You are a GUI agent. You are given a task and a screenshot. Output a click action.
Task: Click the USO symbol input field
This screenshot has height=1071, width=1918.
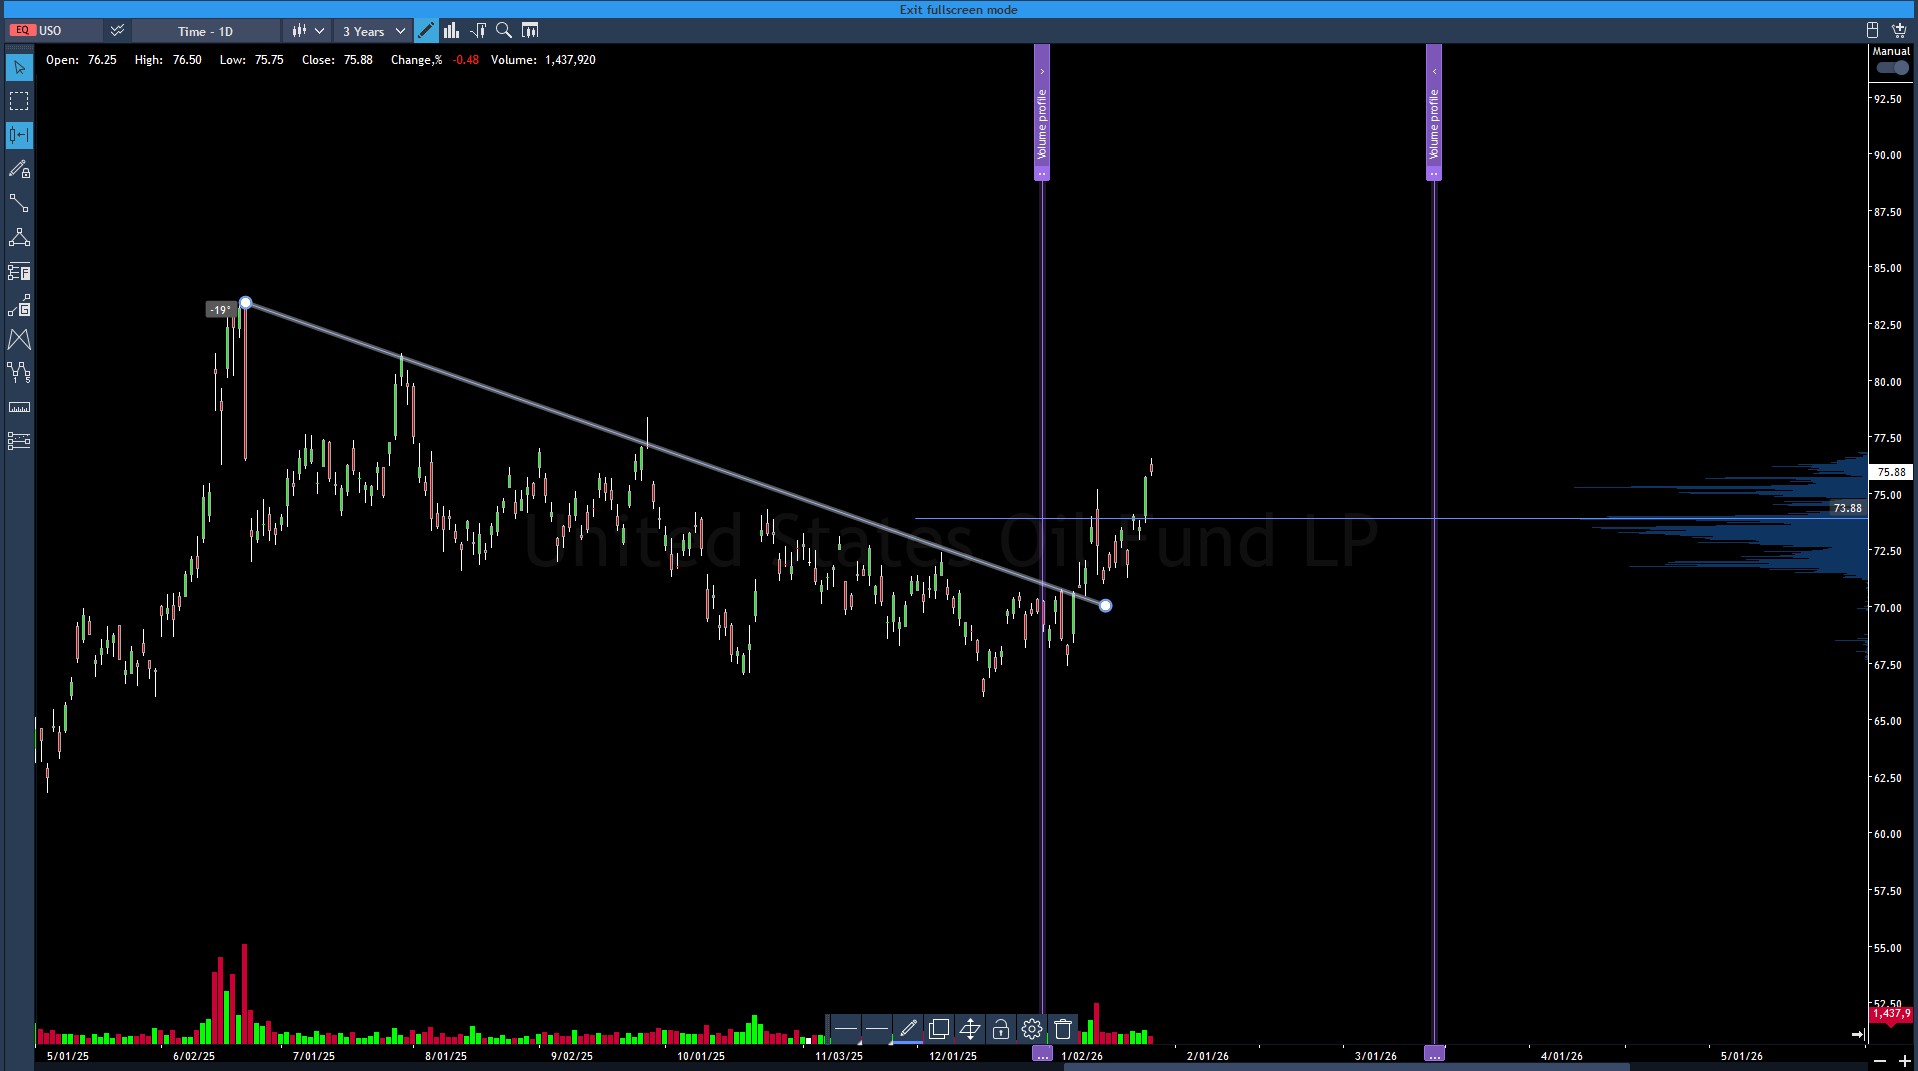click(67, 31)
